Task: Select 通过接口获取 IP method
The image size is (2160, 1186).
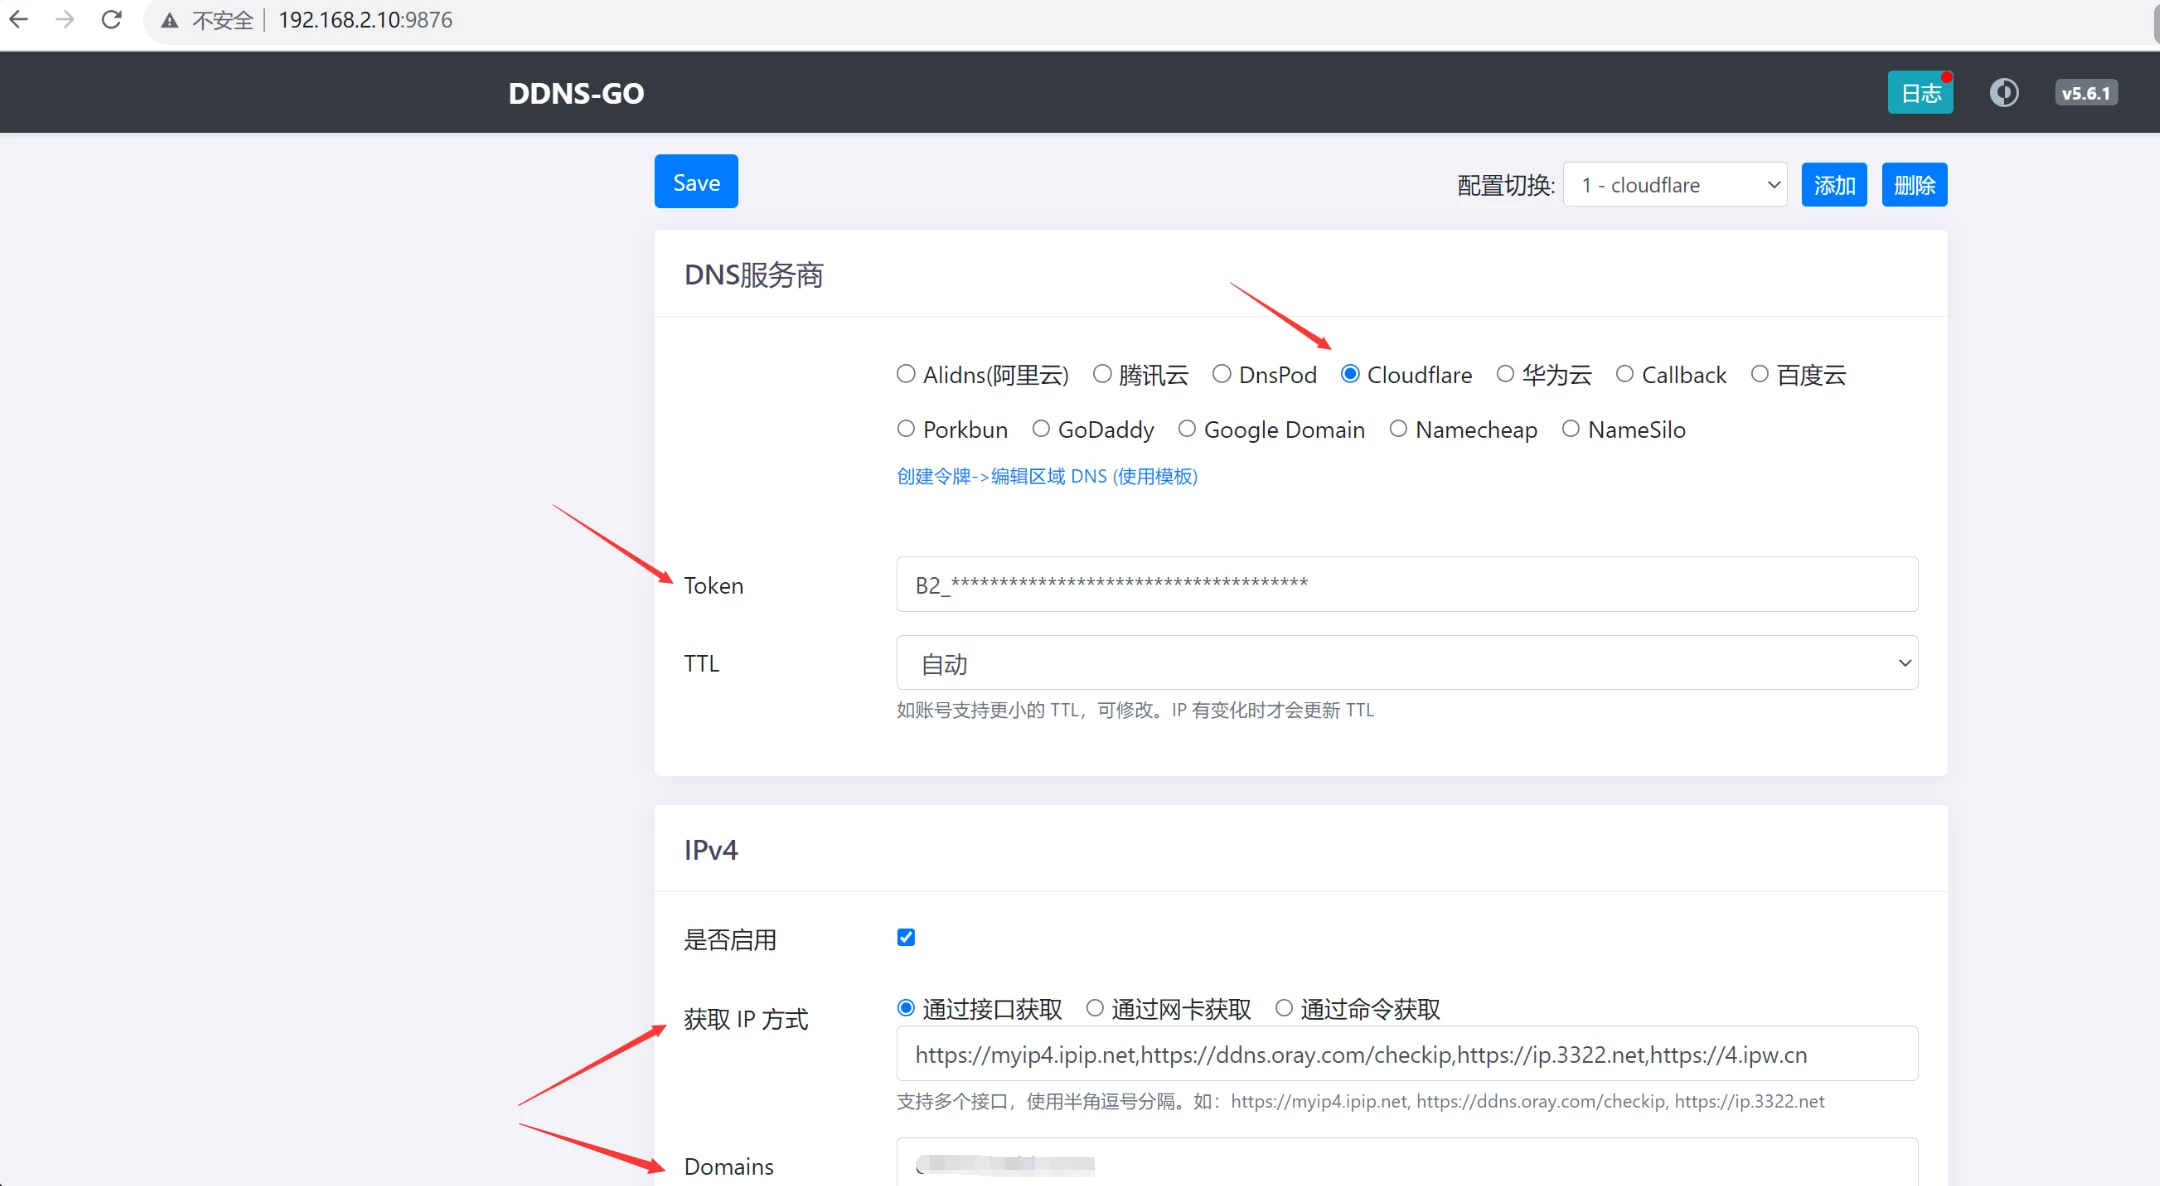Action: (906, 1008)
